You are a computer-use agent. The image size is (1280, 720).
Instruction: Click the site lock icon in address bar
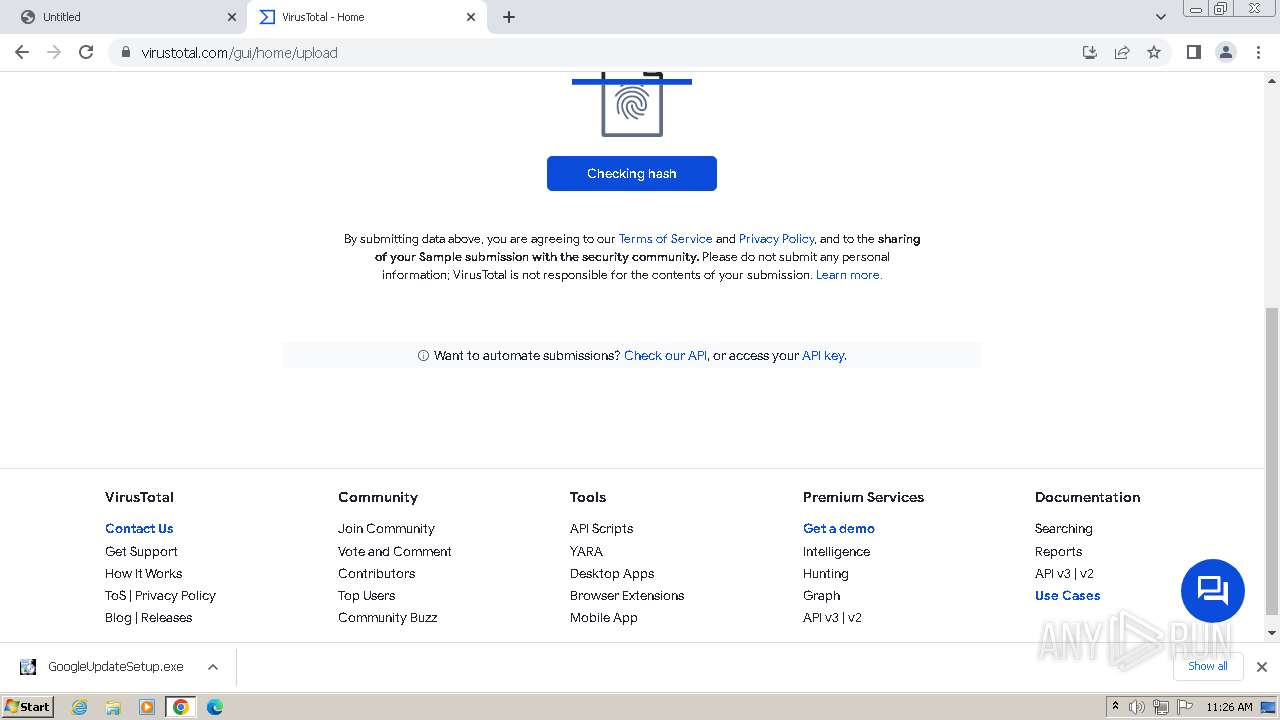click(126, 53)
